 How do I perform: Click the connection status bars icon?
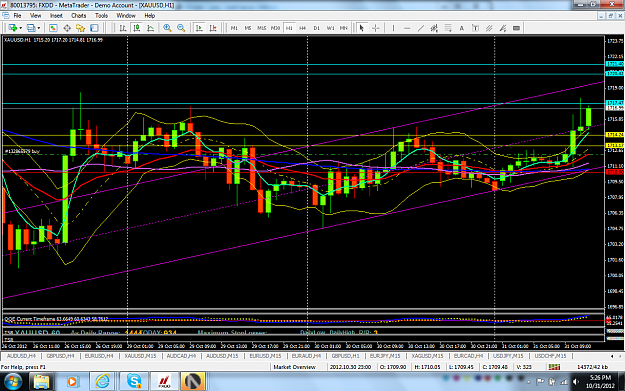[x=554, y=367]
